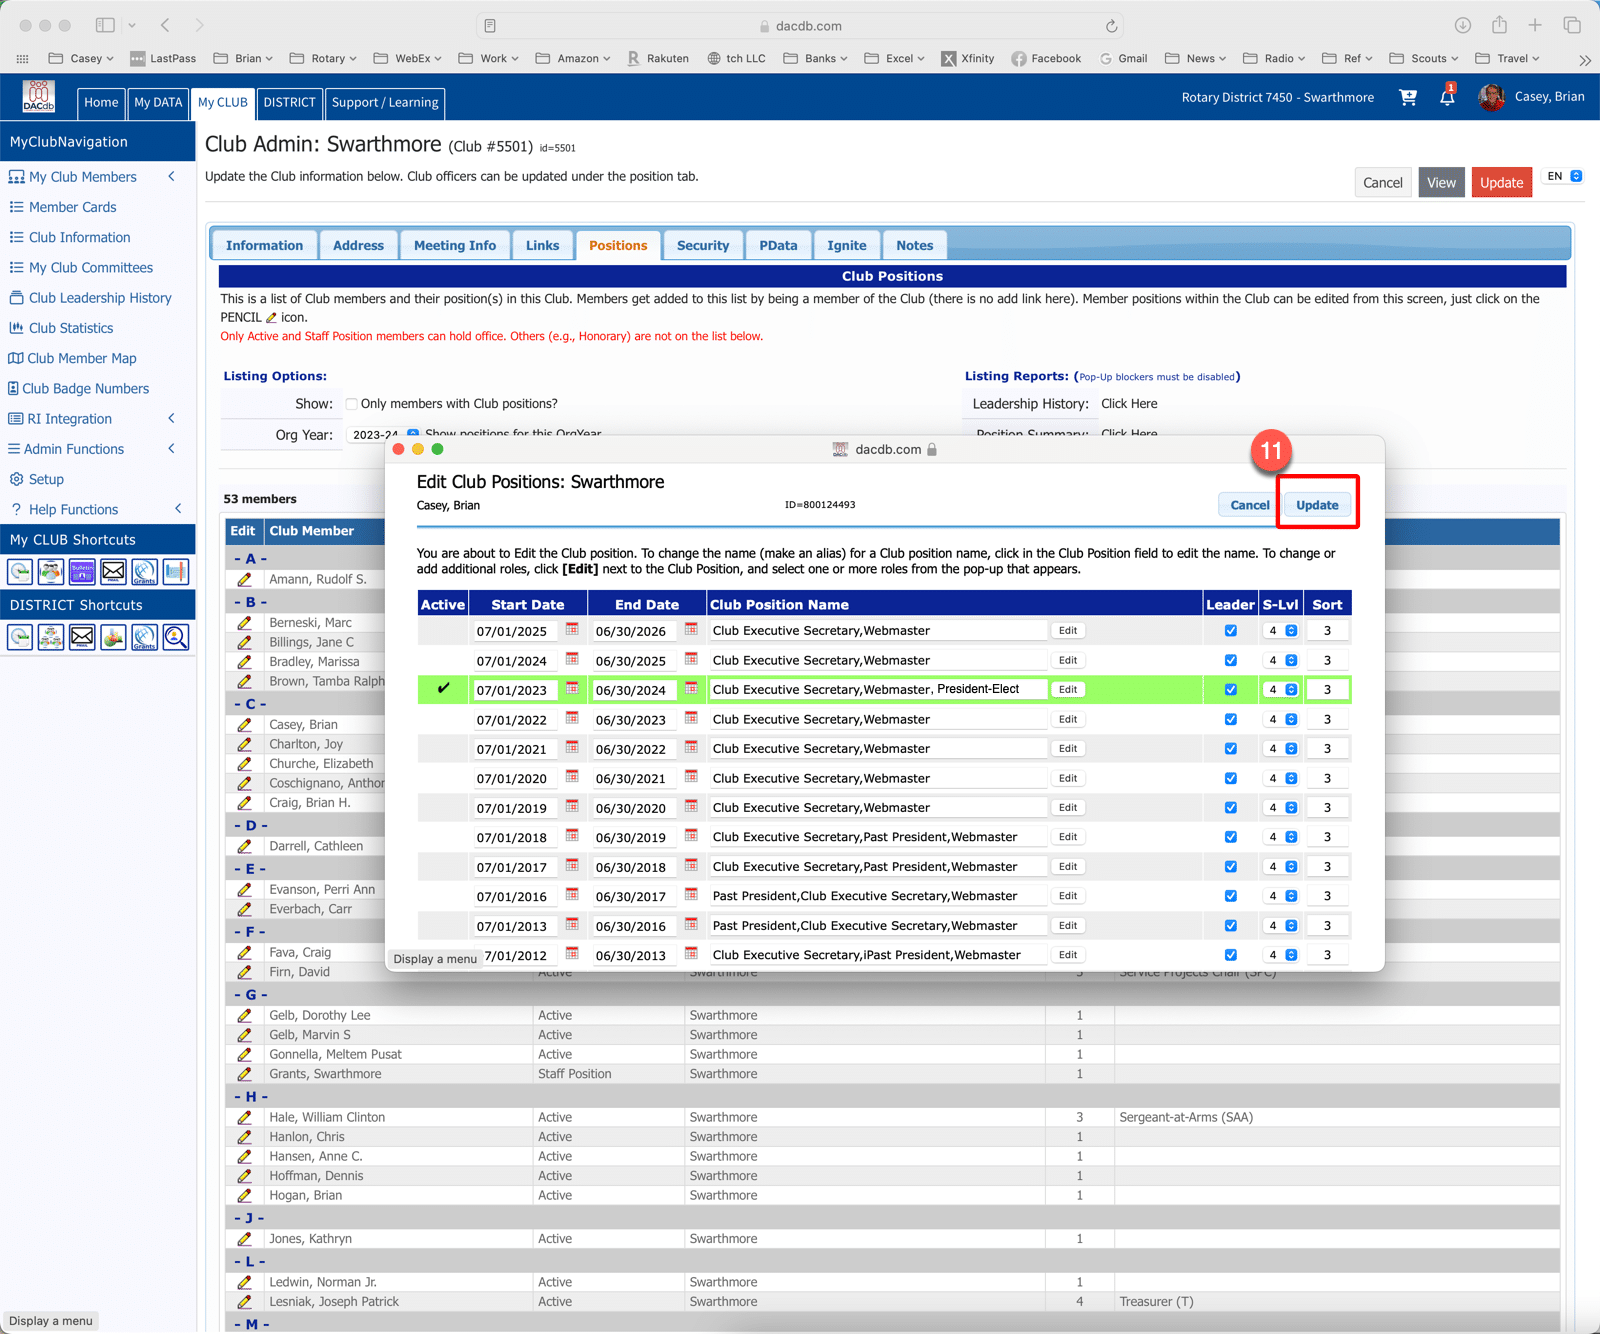
Task: Click position name field for 06/30/2017 row
Action: pyautogui.click(x=877, y=897)
